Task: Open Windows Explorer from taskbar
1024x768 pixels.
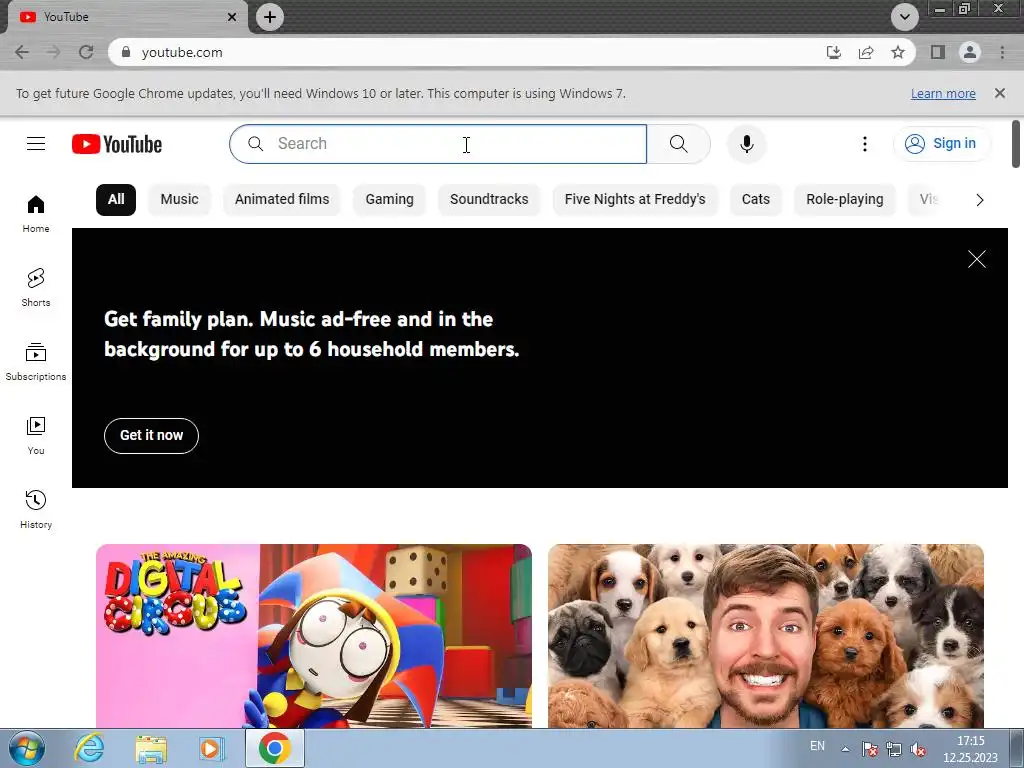Action: pos(151,748)
